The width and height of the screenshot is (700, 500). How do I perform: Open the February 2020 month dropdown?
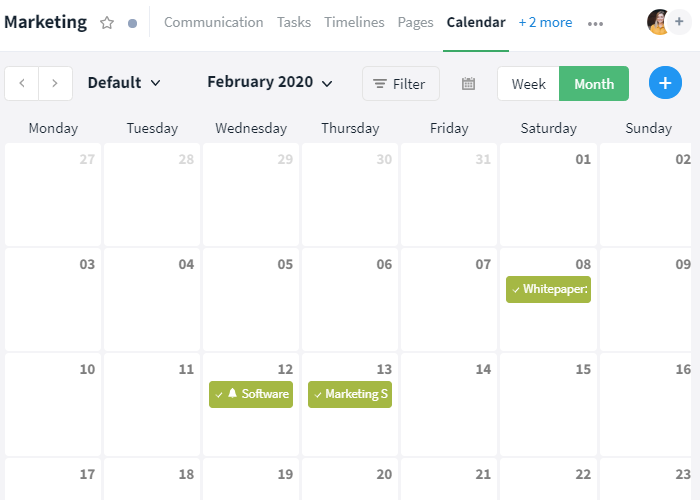[x=270, y=83]
